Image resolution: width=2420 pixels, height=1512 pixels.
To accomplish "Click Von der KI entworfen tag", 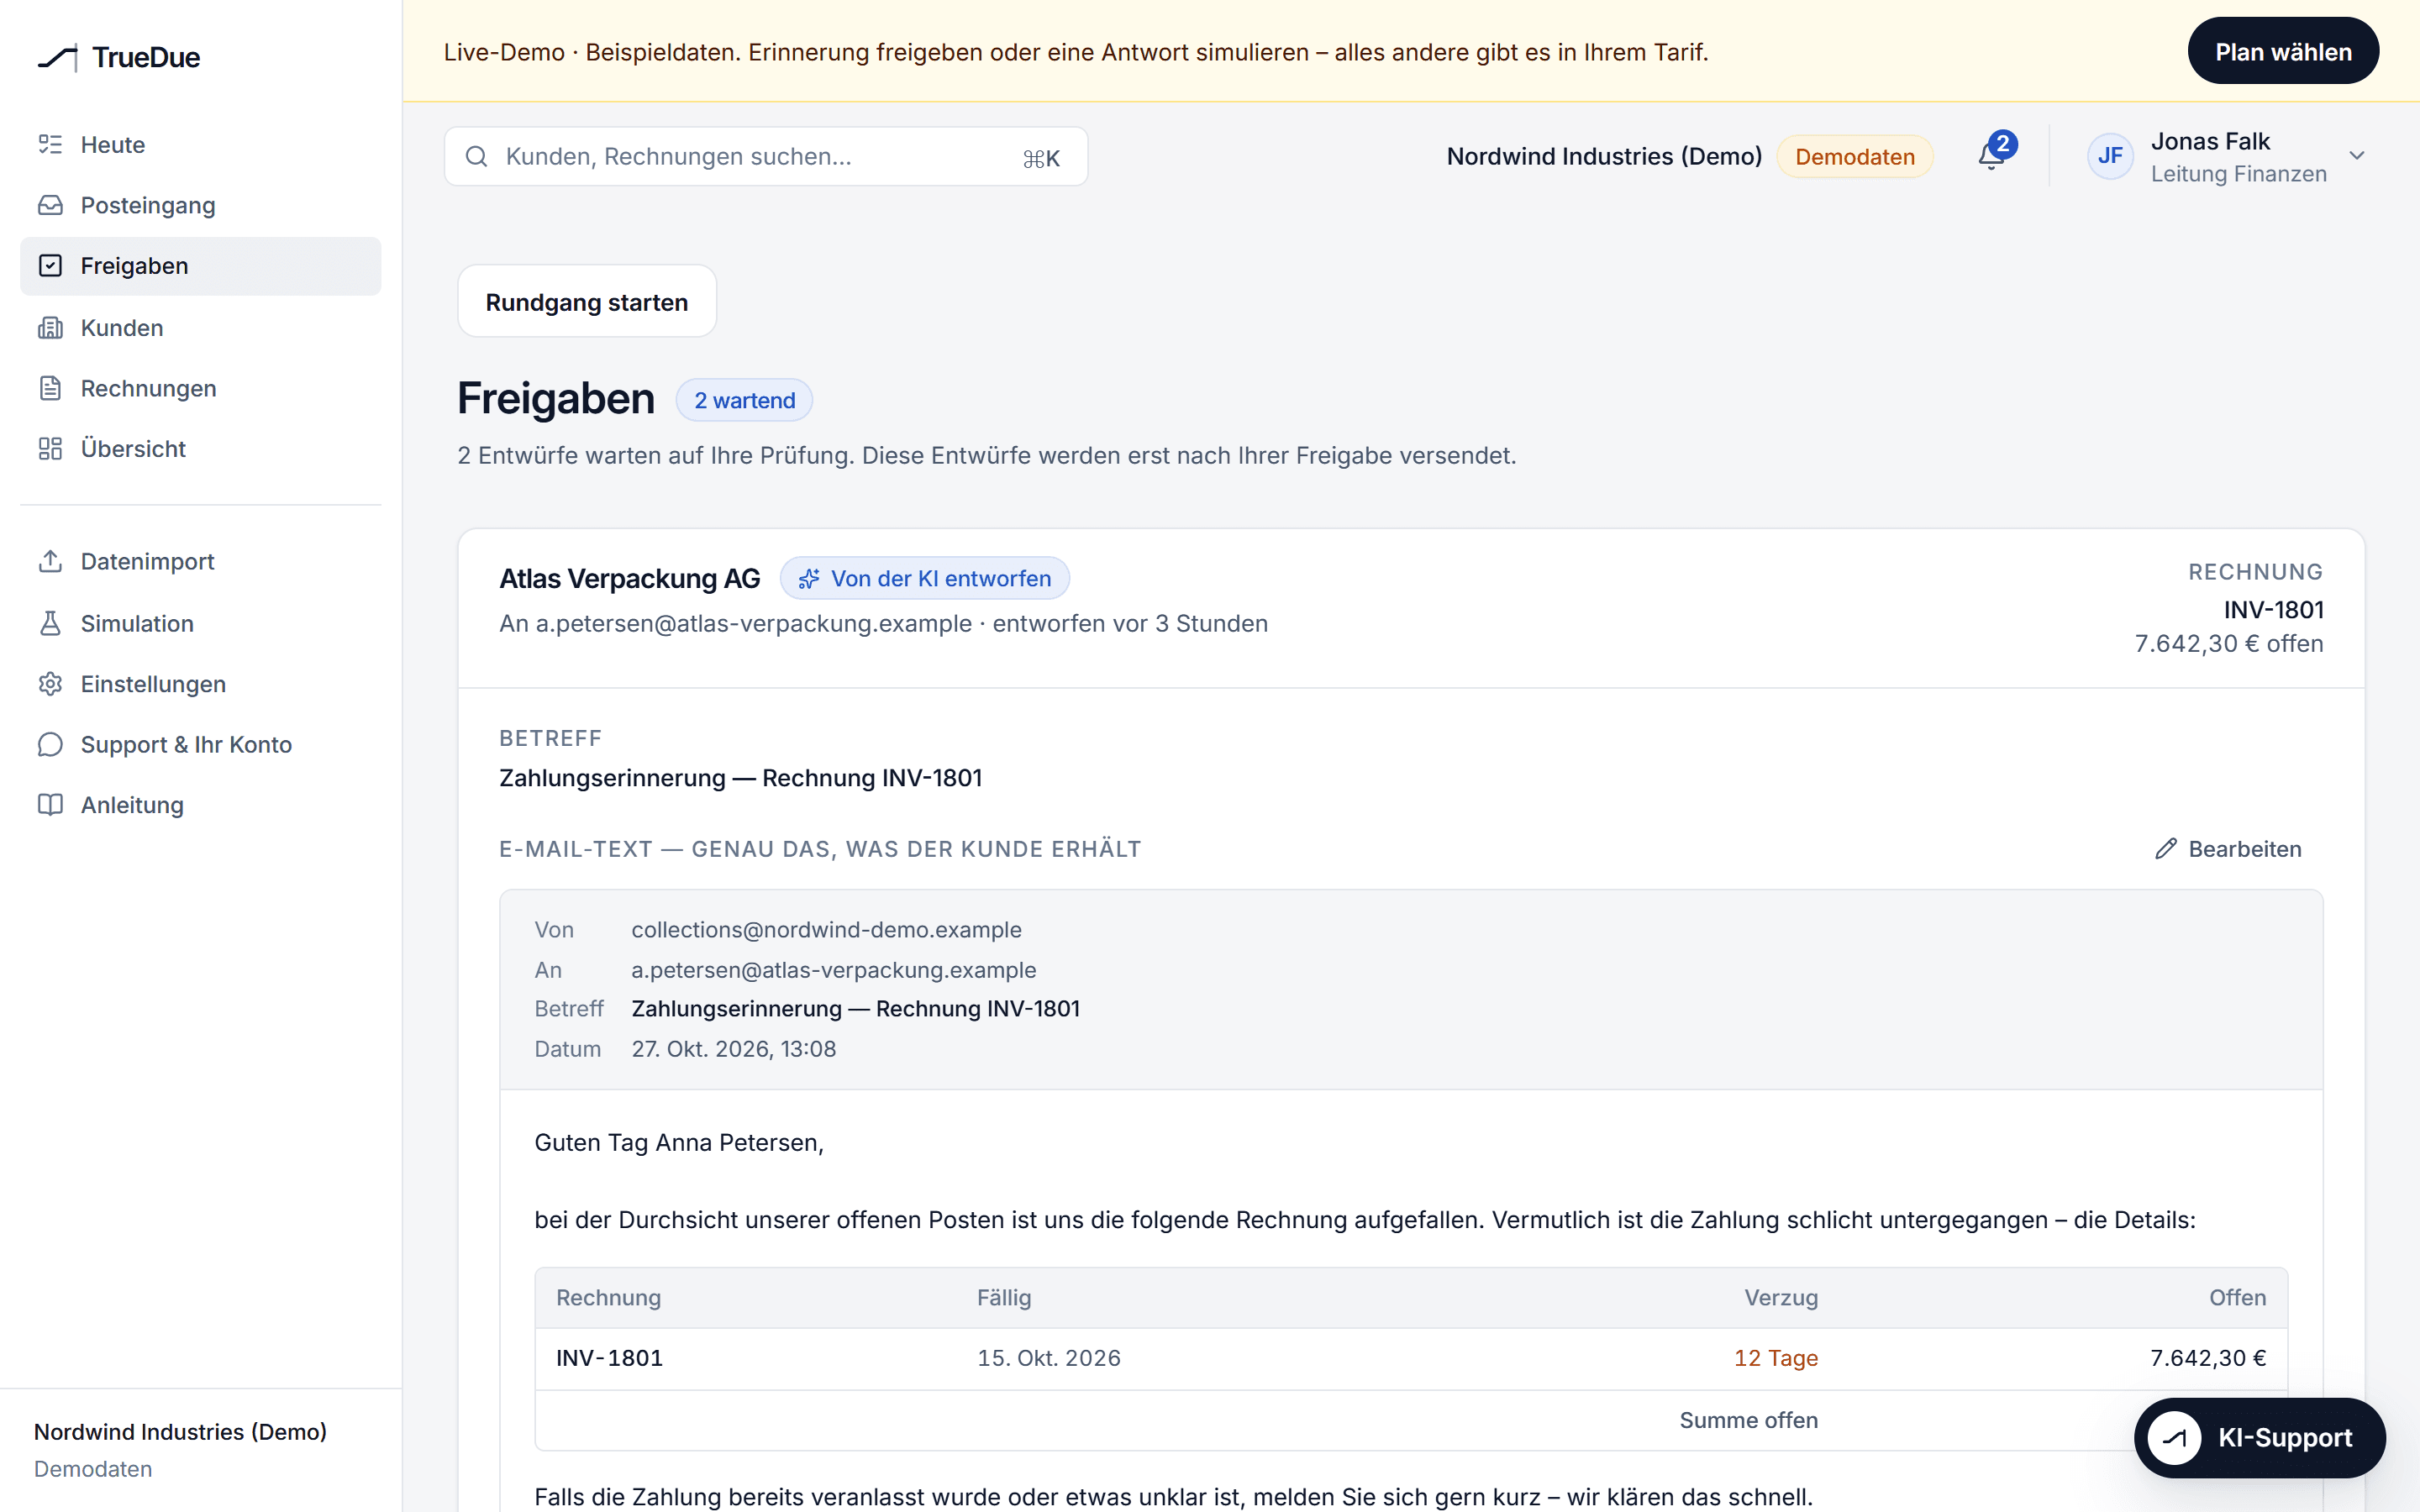I will point(925,578).
